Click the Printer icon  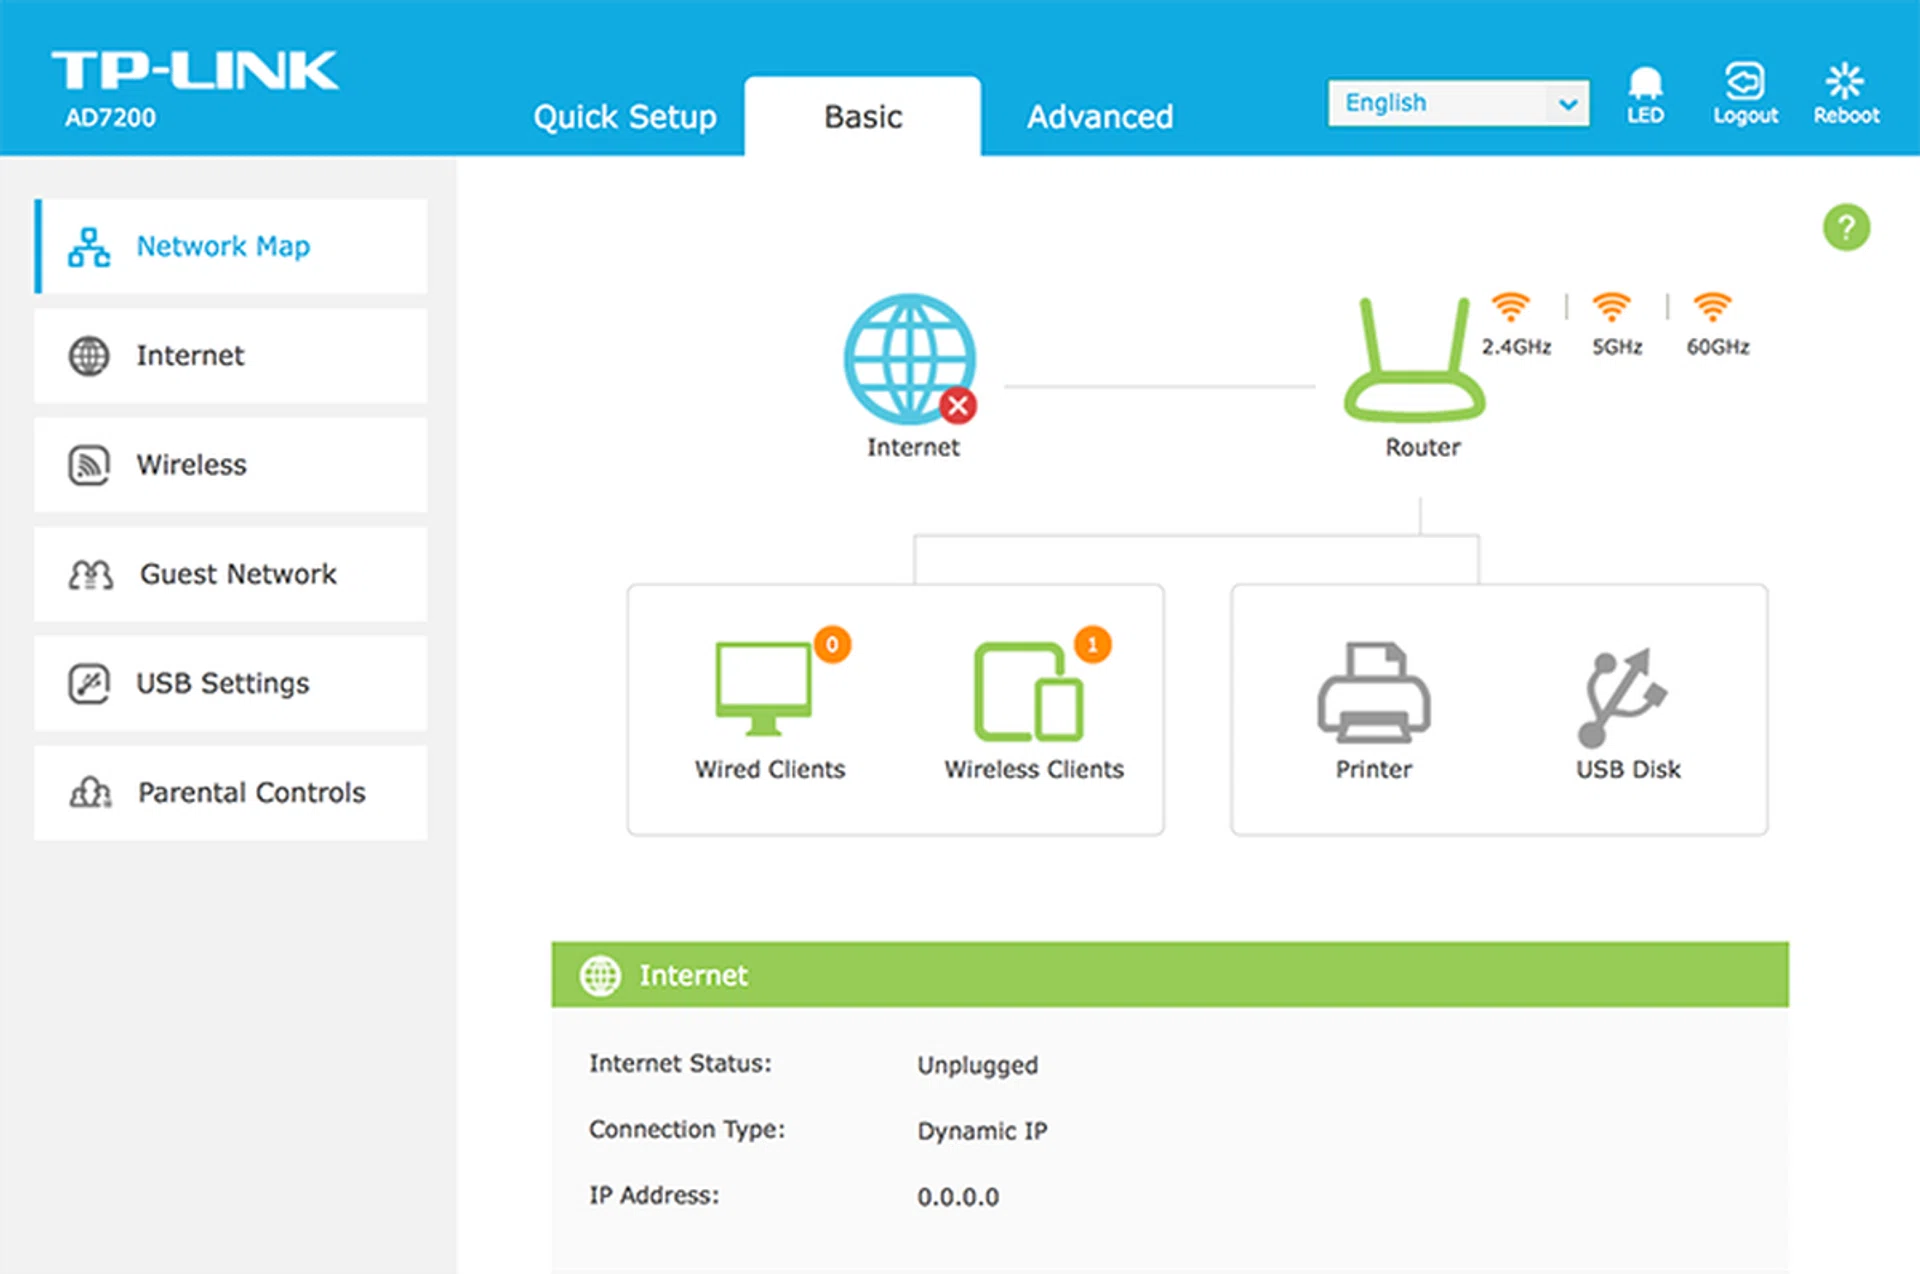click(1373, 692)
